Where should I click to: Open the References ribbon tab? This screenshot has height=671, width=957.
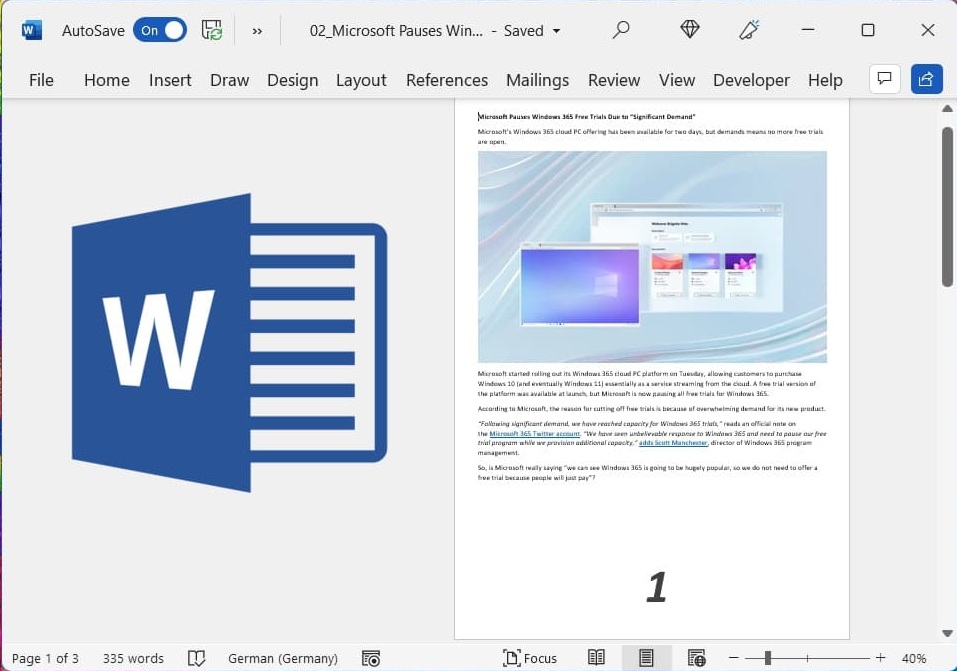447,80
